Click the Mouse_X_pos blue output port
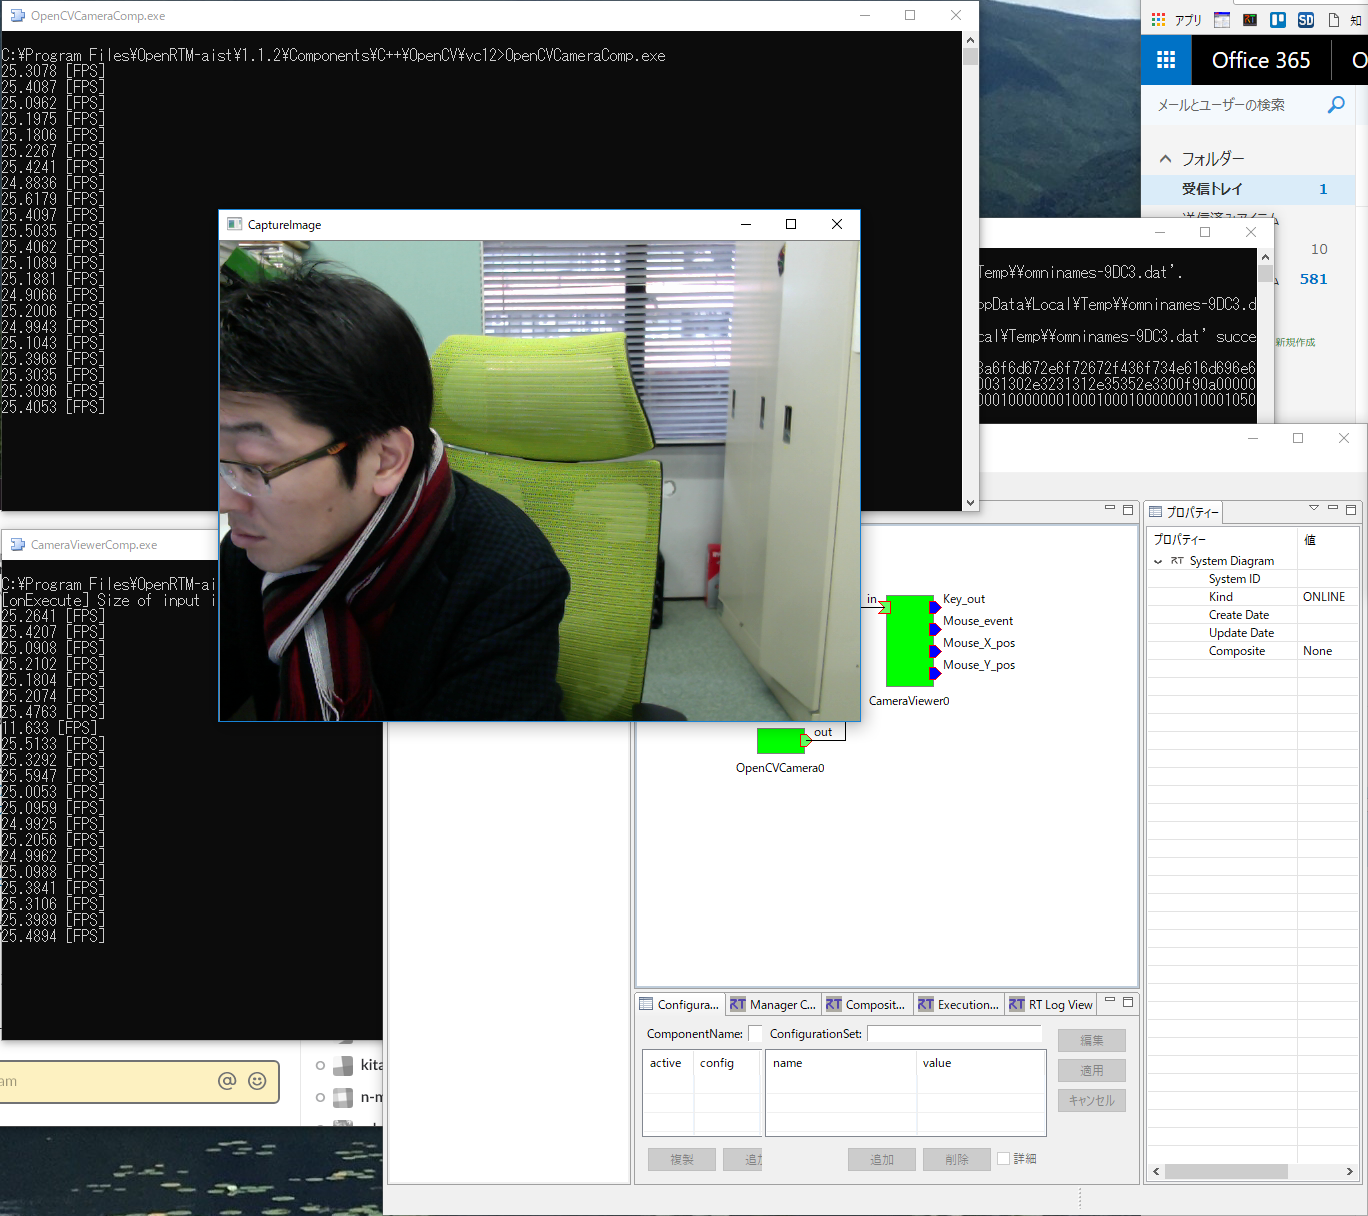 pyautogui.click(x=935, y=651)
